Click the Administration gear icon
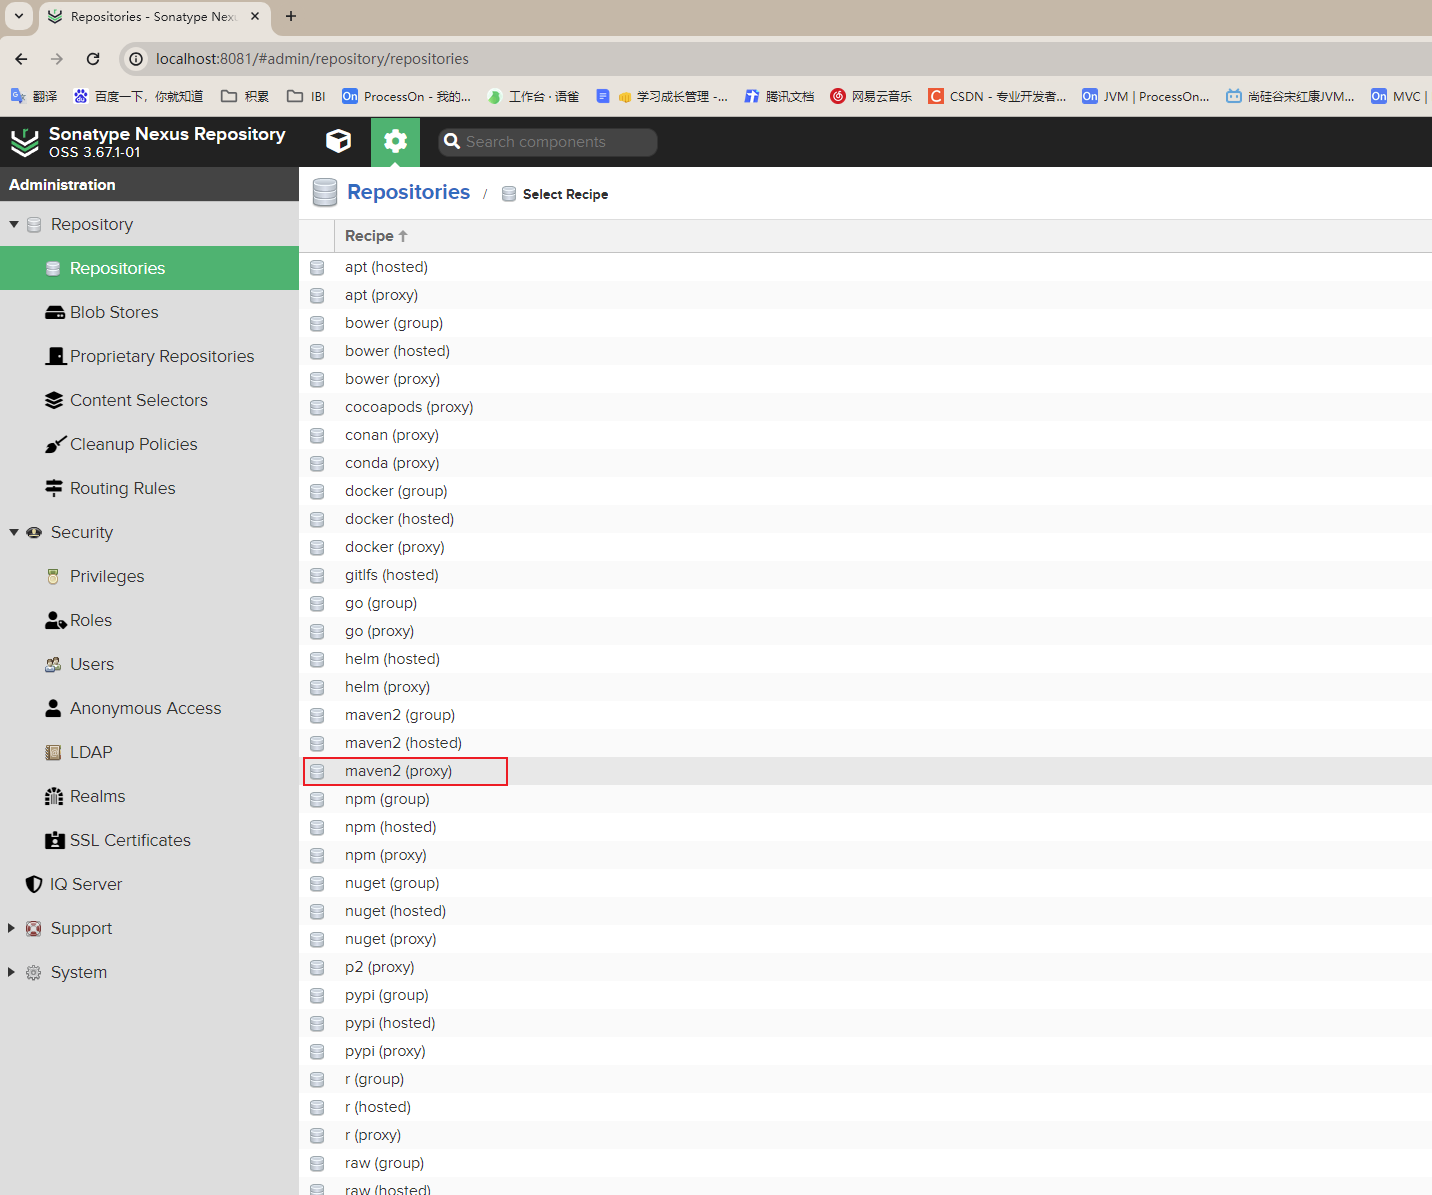The height and width of the screenshot is (1195, 1432). click(395, 141)
